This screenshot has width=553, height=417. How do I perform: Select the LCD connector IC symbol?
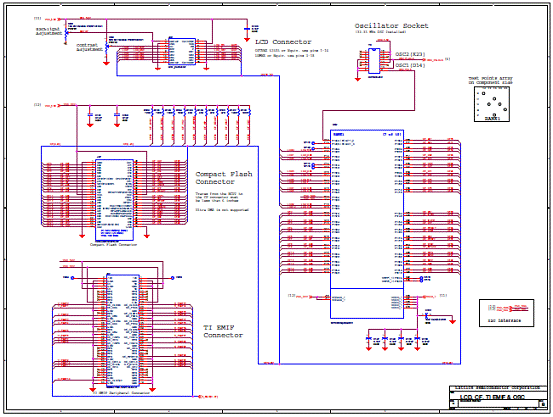182,52
